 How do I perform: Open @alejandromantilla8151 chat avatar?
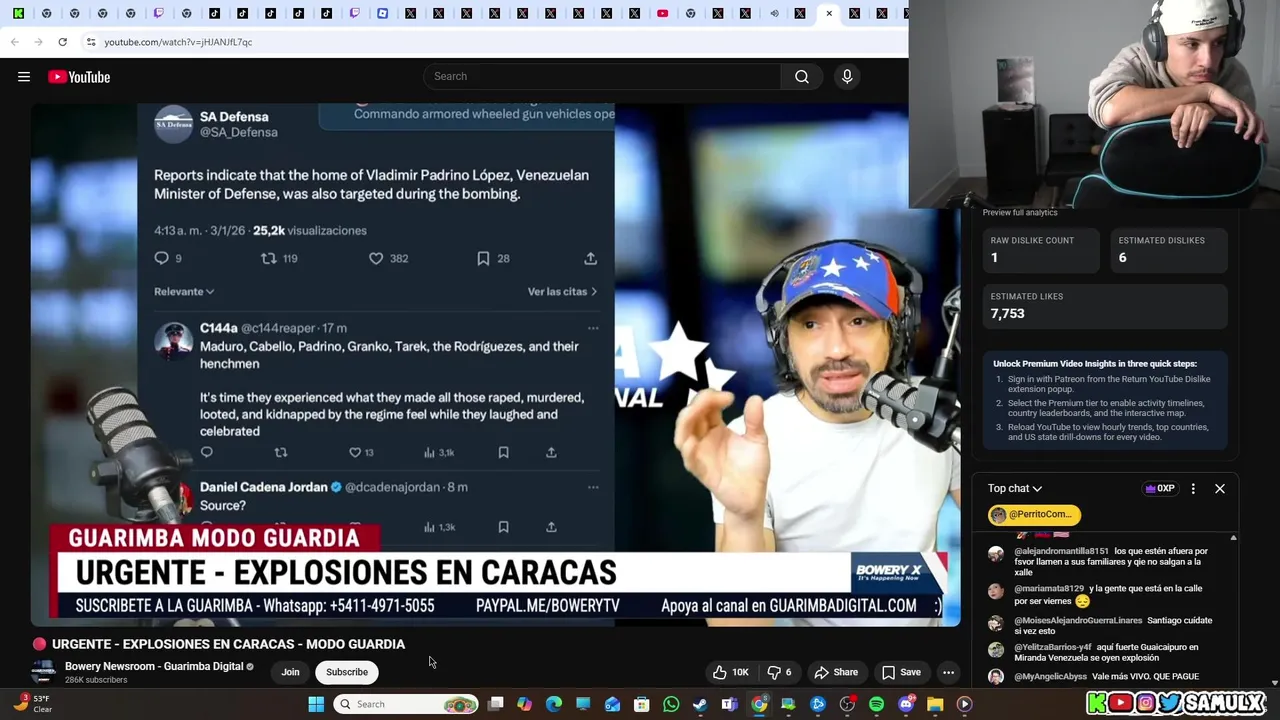click(996, 554)
